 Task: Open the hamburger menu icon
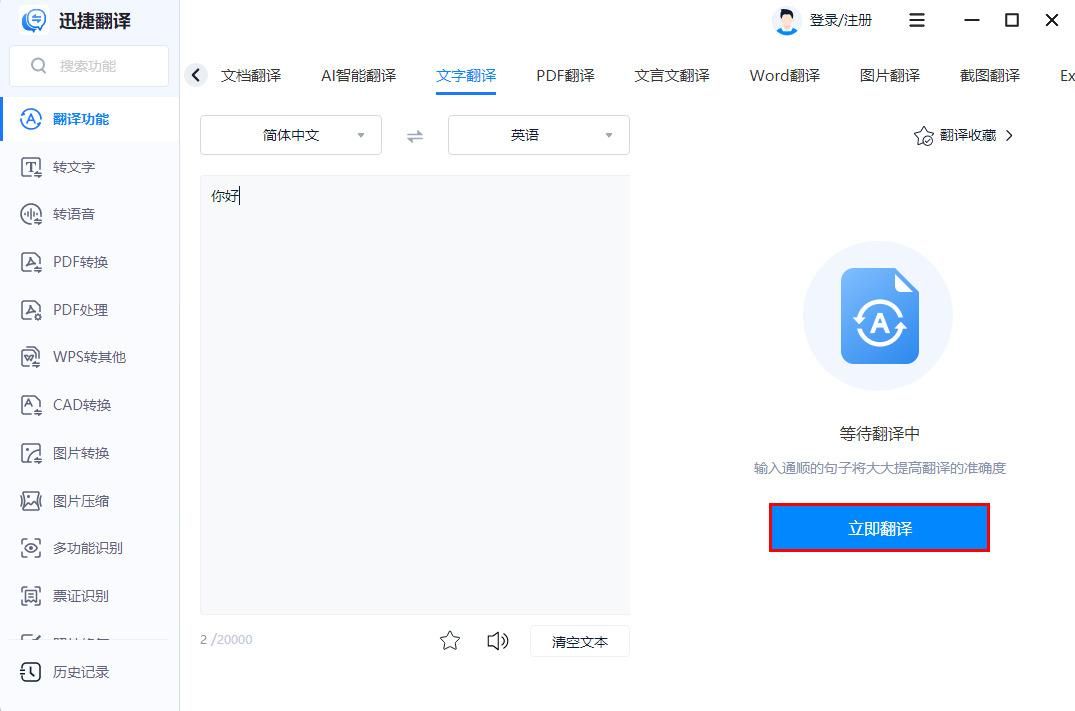pyautogui.click(x=917, y=21)
